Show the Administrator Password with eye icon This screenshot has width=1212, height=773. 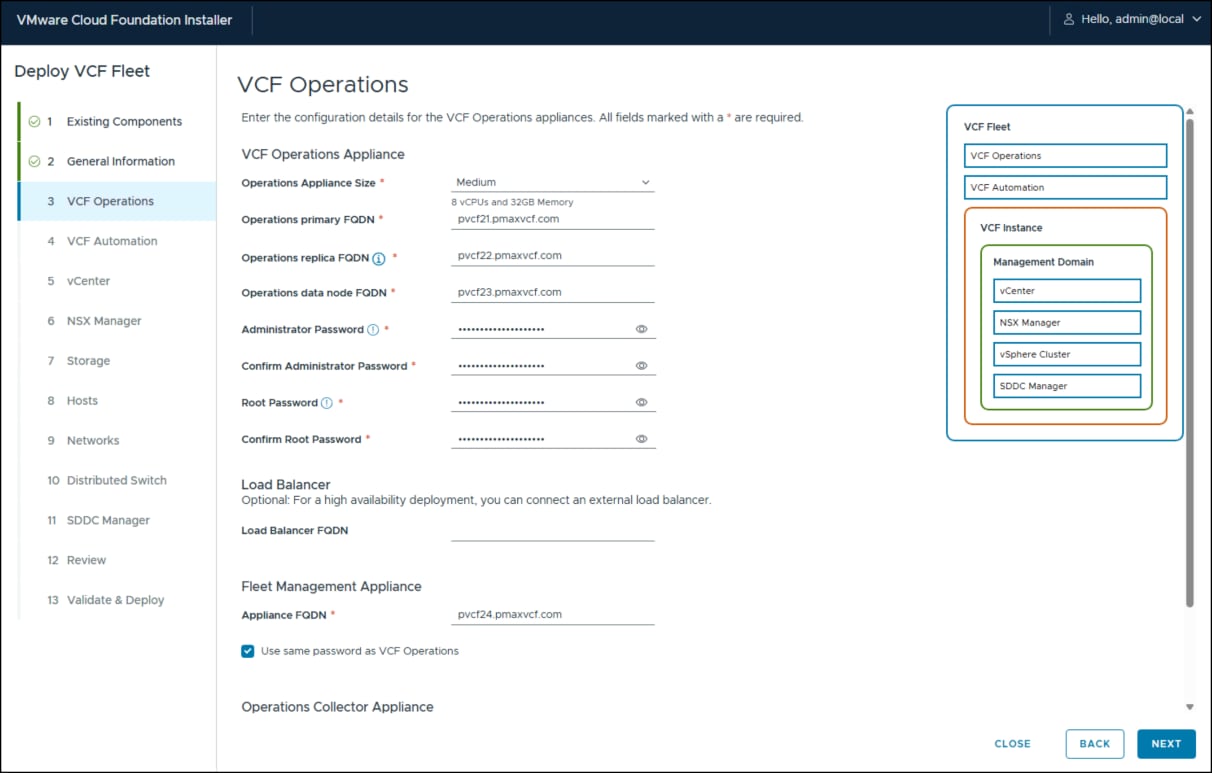click(642, 329)
